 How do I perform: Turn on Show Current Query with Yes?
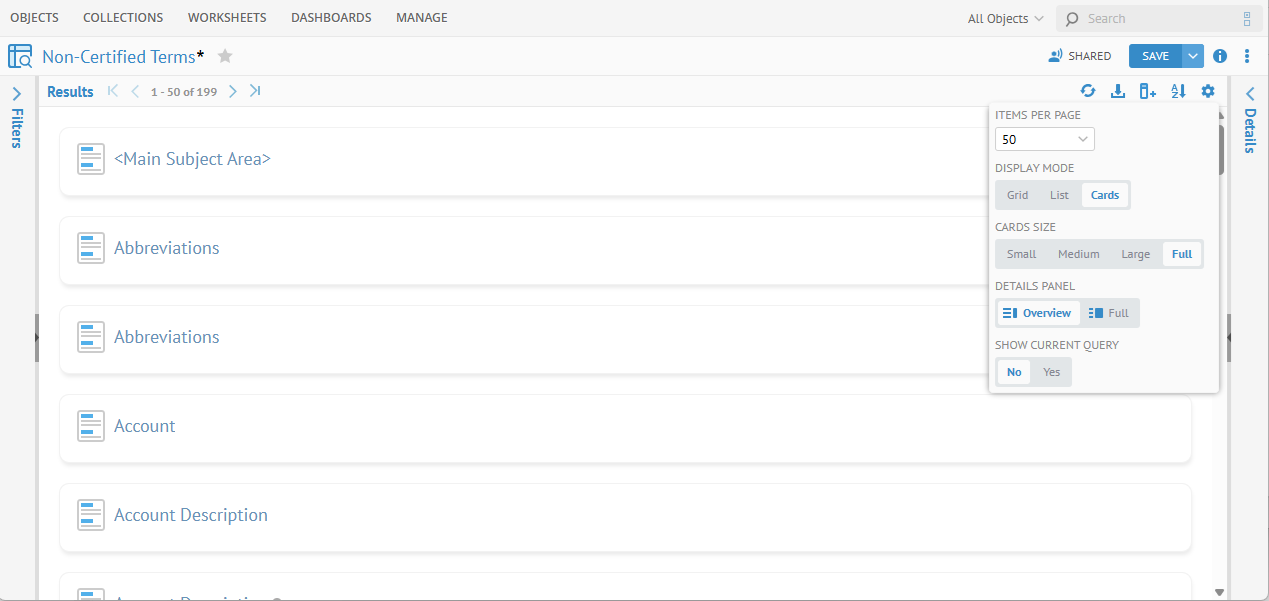(1051, 372)
